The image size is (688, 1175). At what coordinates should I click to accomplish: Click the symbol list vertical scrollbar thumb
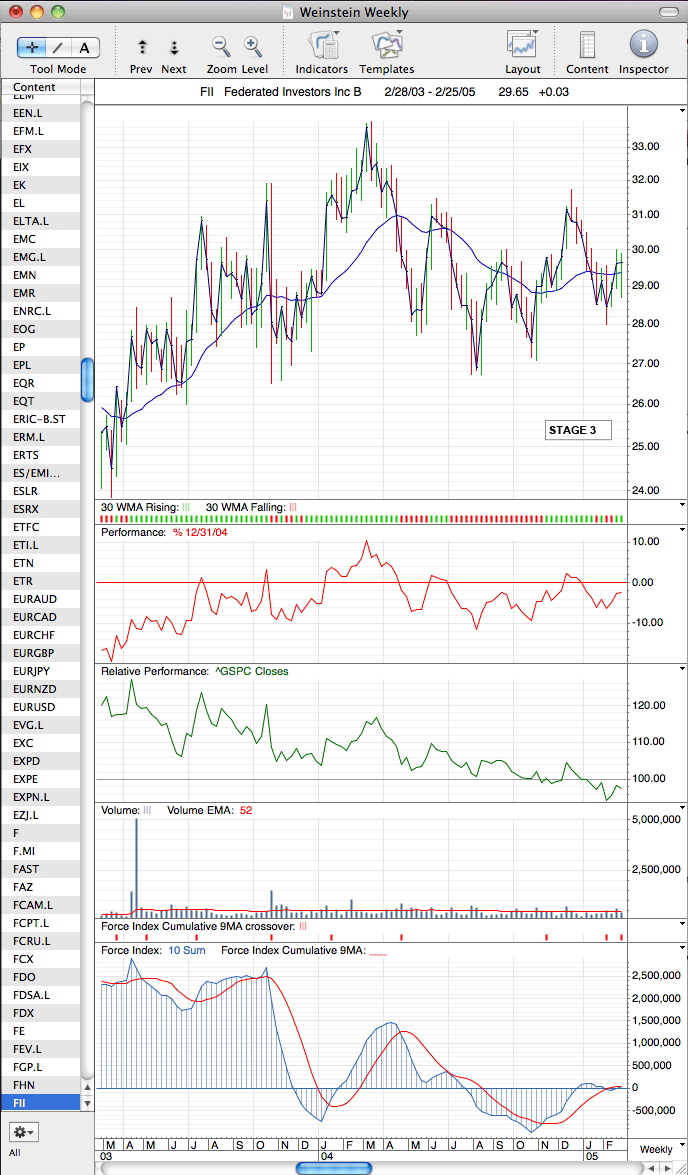pyautogui.click(x=88, y=381)
